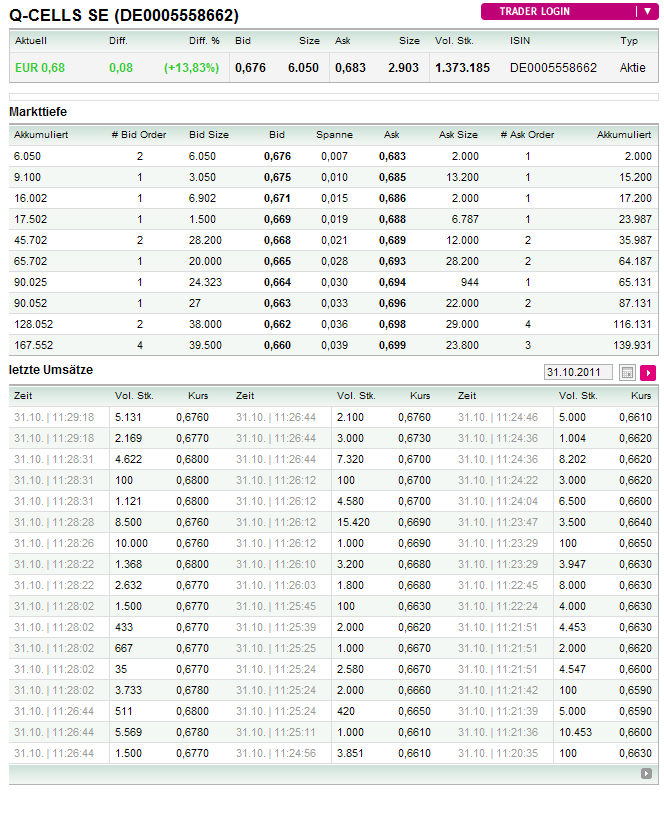Click the date field showing 31.10.2011

click(x=578, y=373)
